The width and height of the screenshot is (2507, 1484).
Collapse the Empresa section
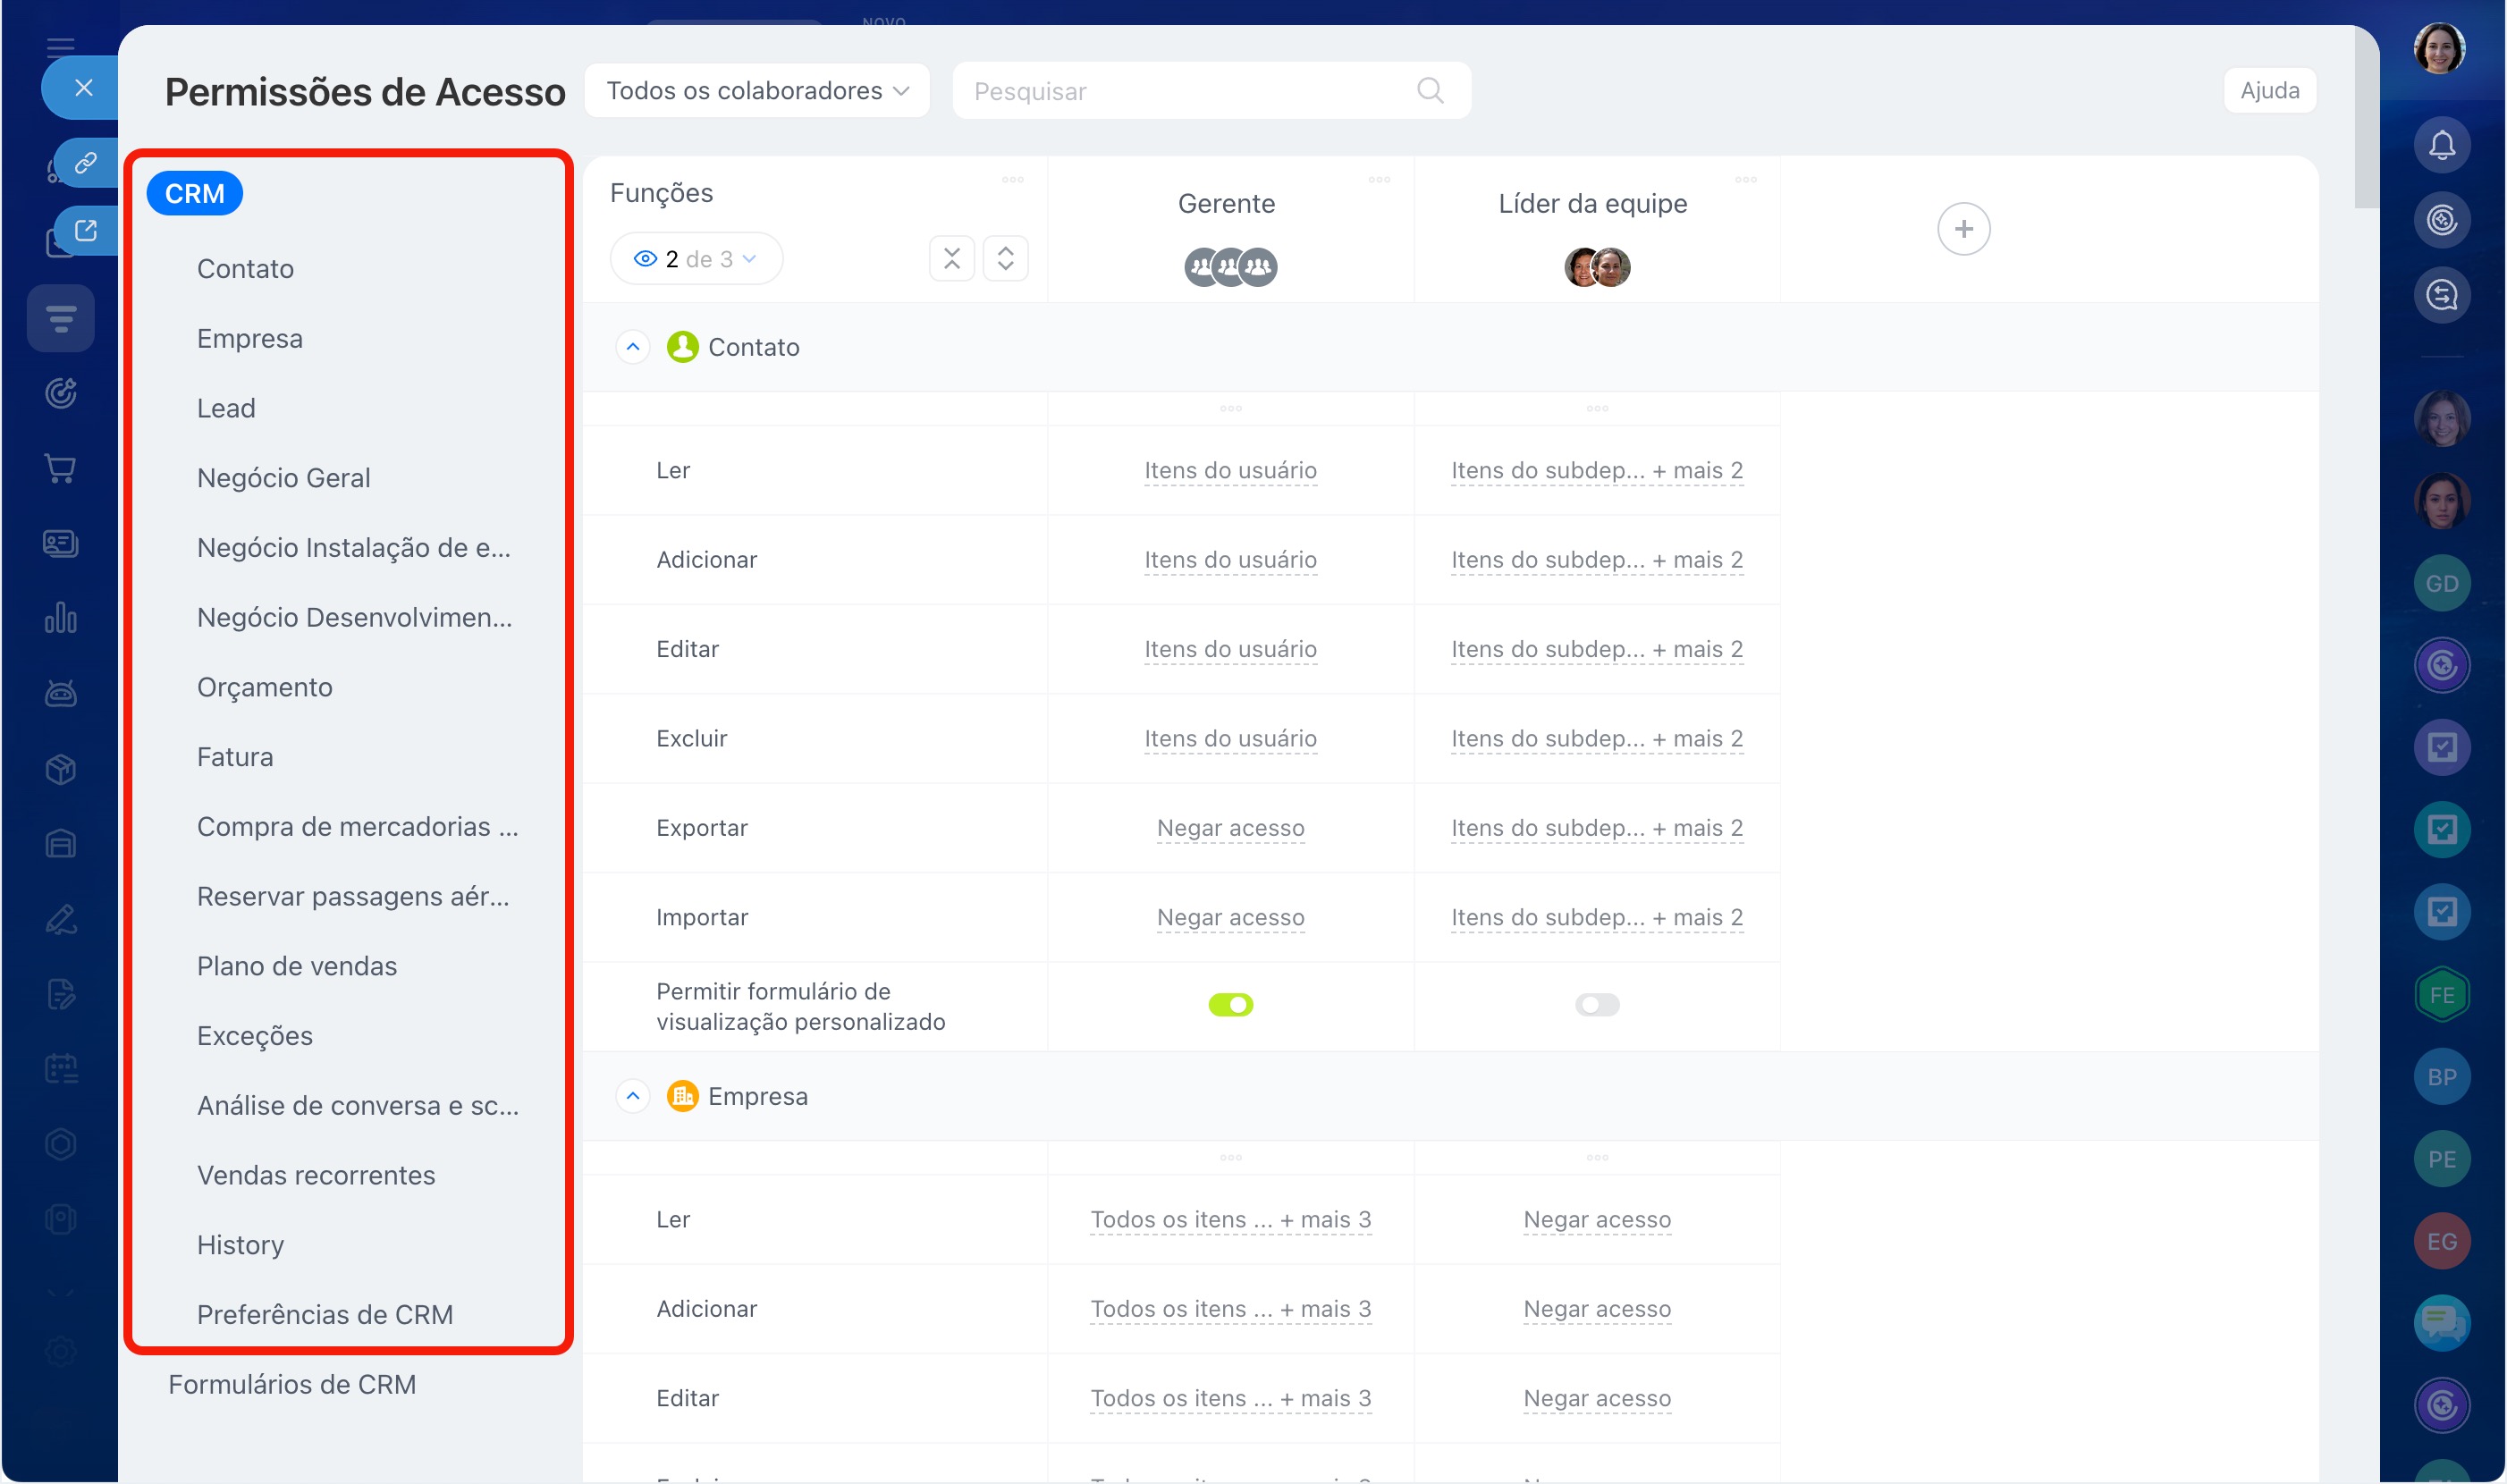click(632, 1096)
